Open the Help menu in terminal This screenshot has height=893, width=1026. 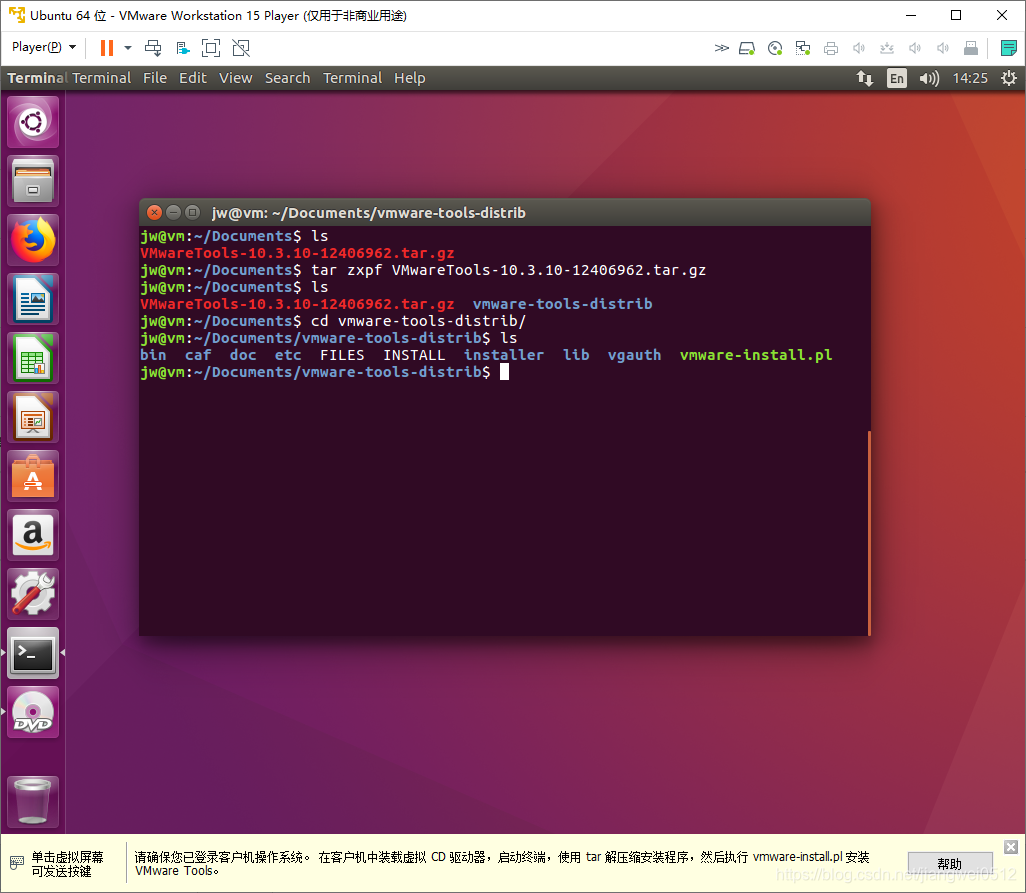tap(410, 78)
